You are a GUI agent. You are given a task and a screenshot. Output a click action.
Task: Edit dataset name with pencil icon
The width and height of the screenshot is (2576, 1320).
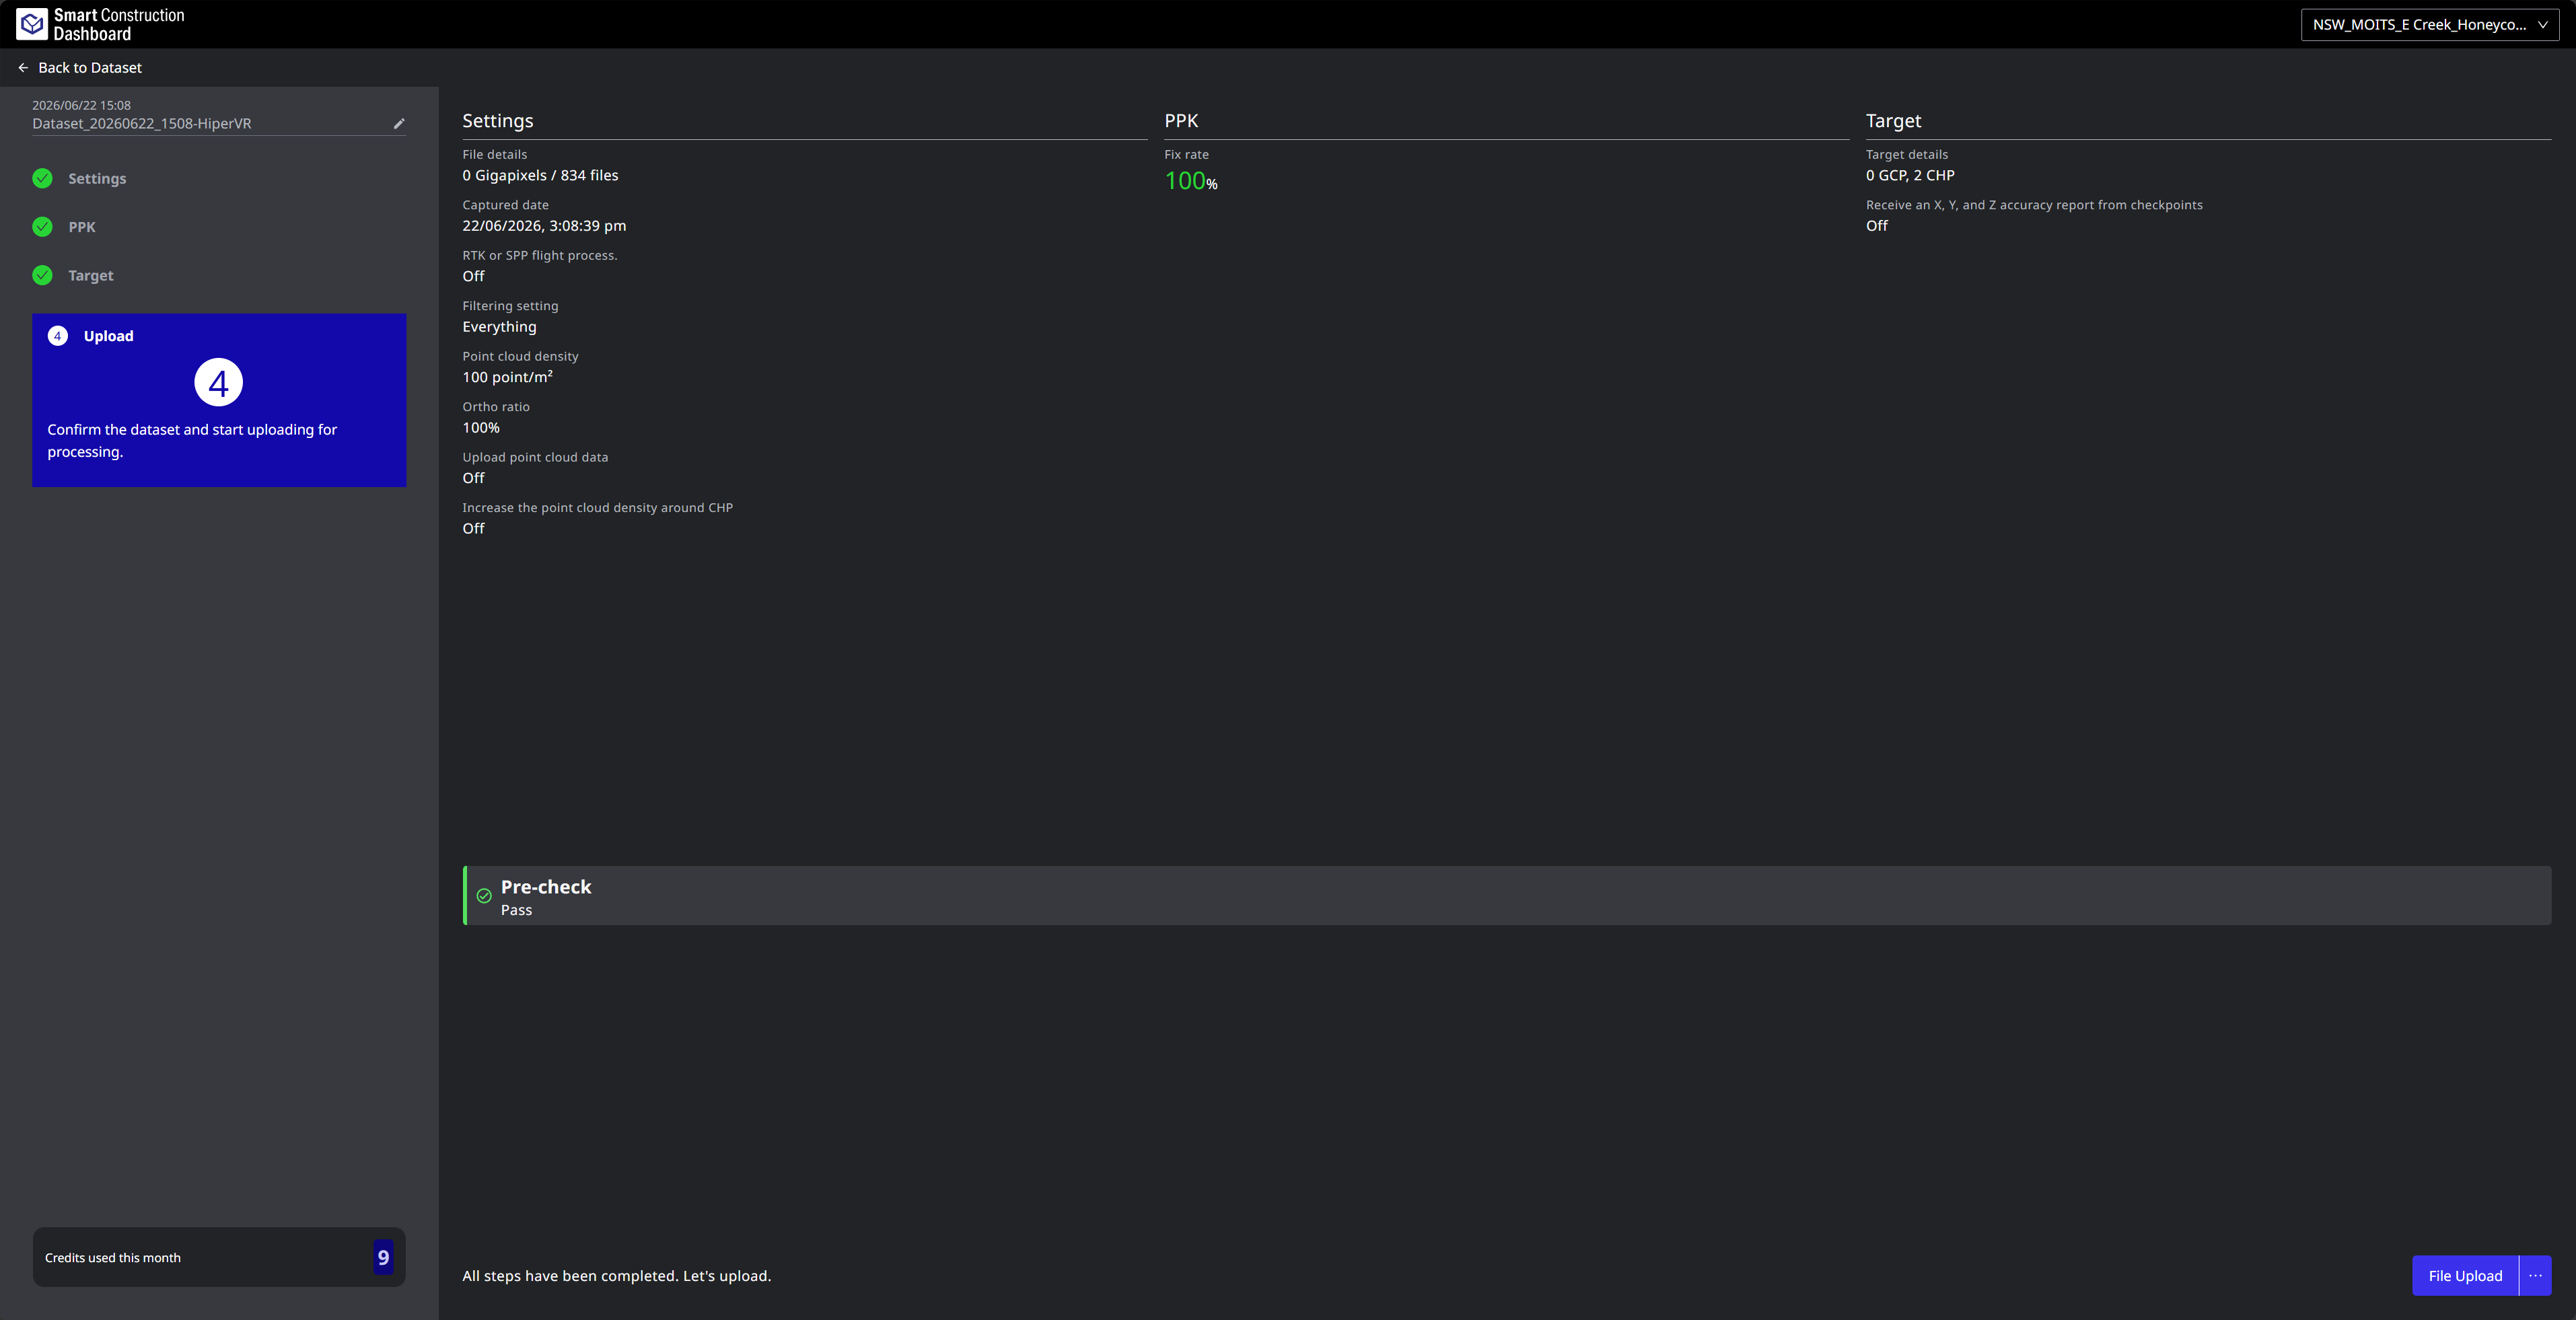(x=399, y=124)
